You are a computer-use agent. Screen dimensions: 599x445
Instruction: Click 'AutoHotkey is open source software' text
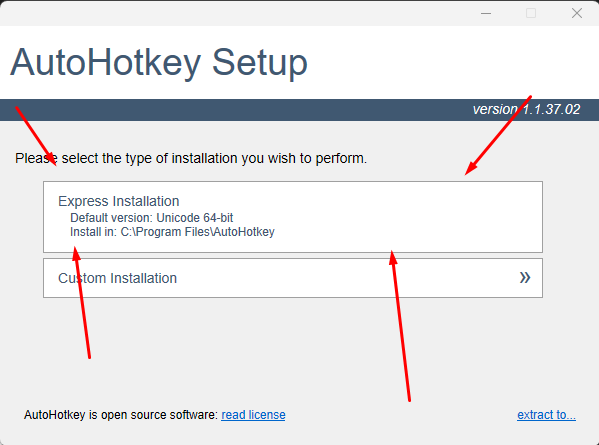pos(121,415)
